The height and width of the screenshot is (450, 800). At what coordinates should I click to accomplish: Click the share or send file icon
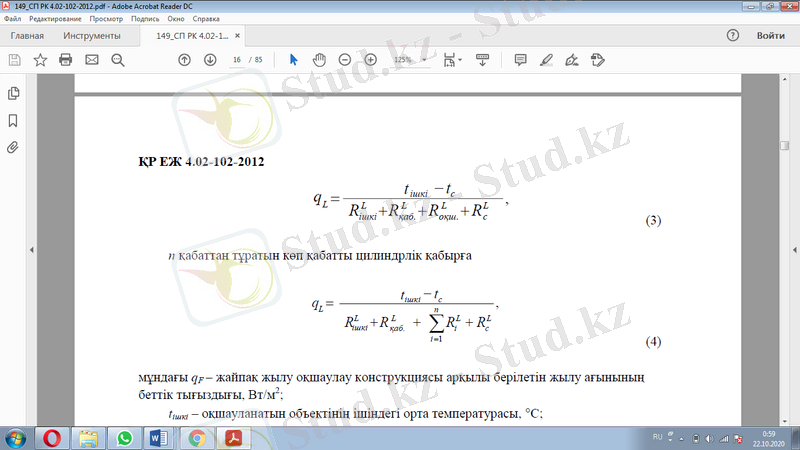597,60
